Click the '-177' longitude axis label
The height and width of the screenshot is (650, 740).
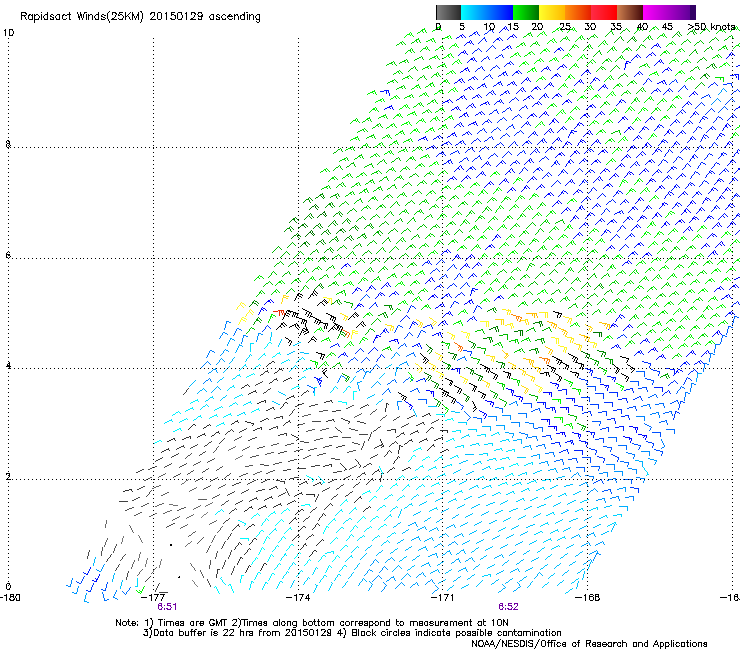154,597
